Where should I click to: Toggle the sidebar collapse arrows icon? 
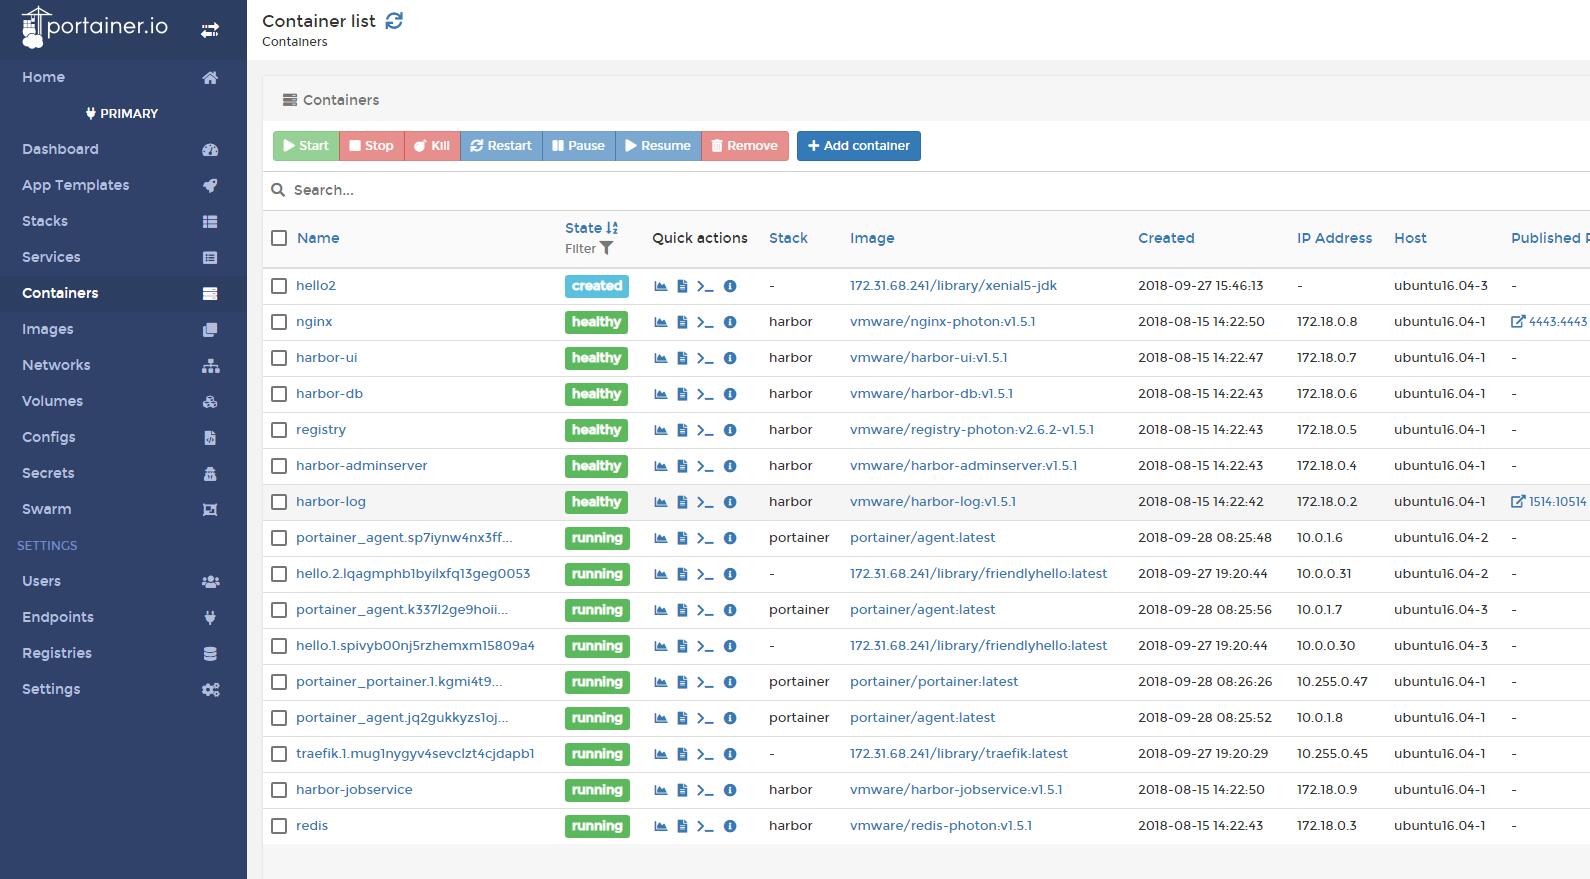coord(210,30)
